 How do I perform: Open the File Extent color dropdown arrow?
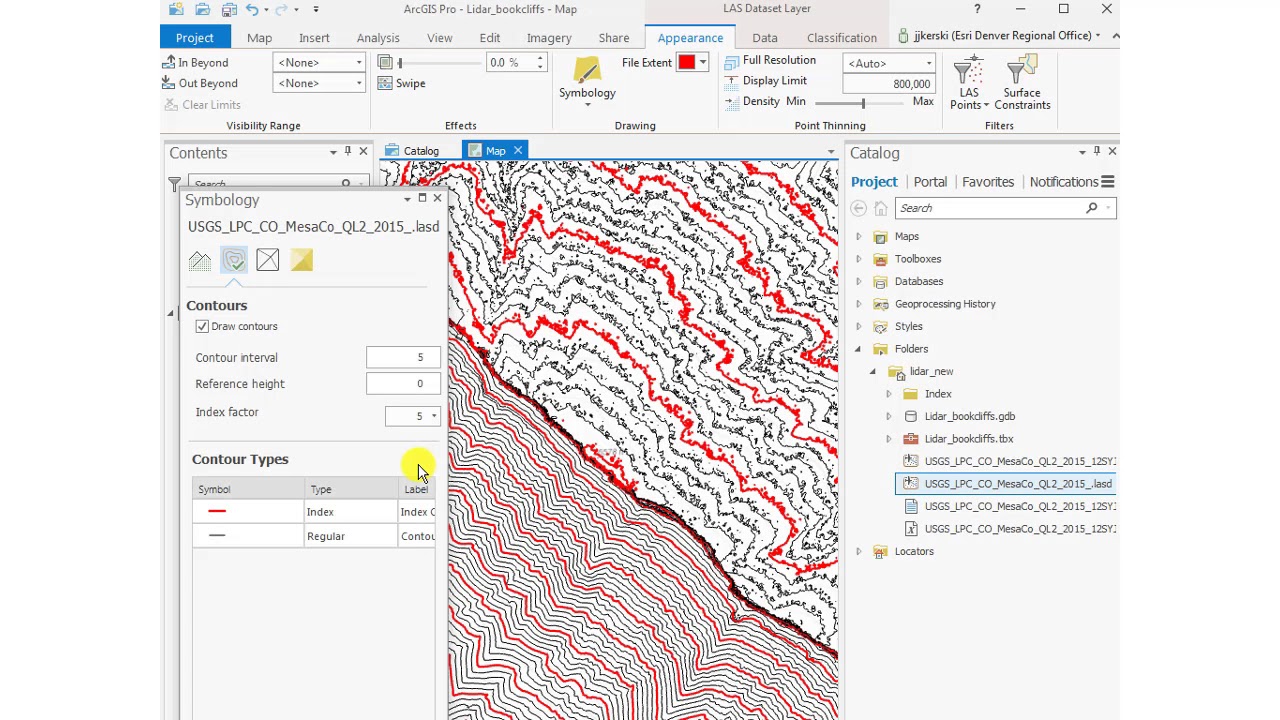click(703, 62)
